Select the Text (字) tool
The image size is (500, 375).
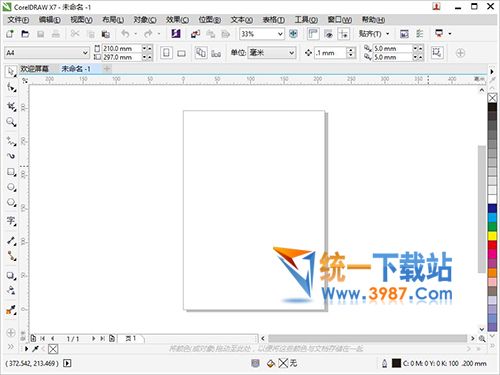11,221
